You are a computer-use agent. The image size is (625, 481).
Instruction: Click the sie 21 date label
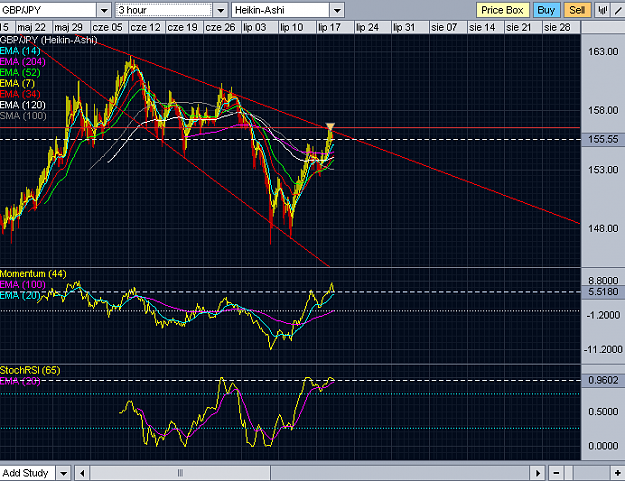pyautogui.click(x=519, y=27)
